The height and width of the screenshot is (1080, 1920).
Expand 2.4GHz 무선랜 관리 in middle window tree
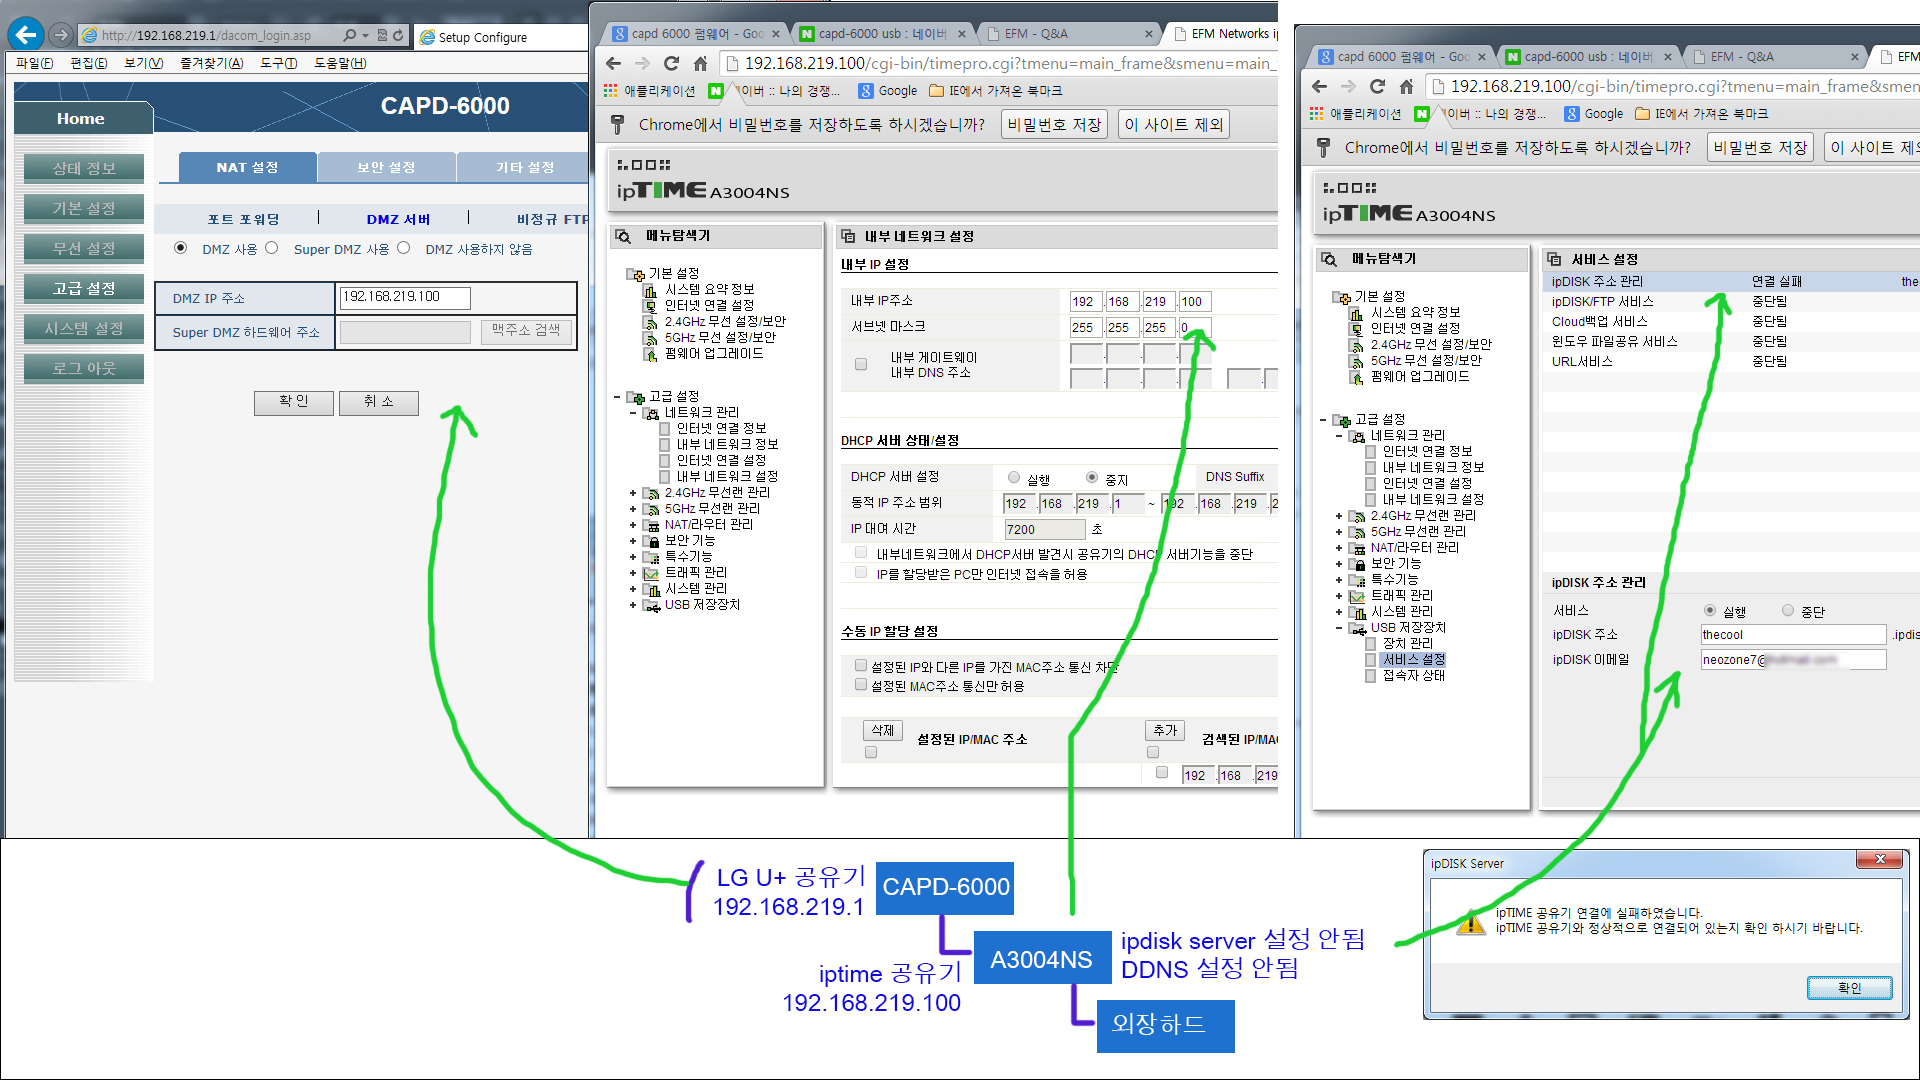point(633,493)
